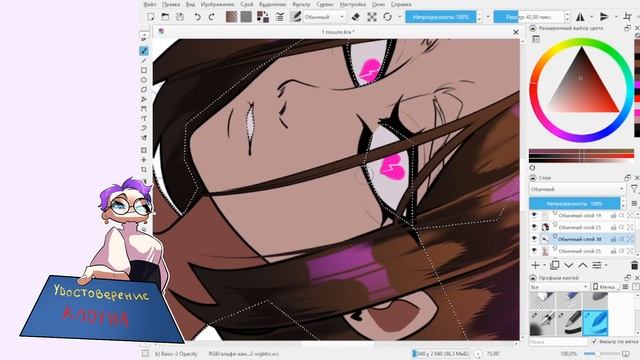
Task: Open brush preset tag dropdown 'Все'
Action: [559, 287]
